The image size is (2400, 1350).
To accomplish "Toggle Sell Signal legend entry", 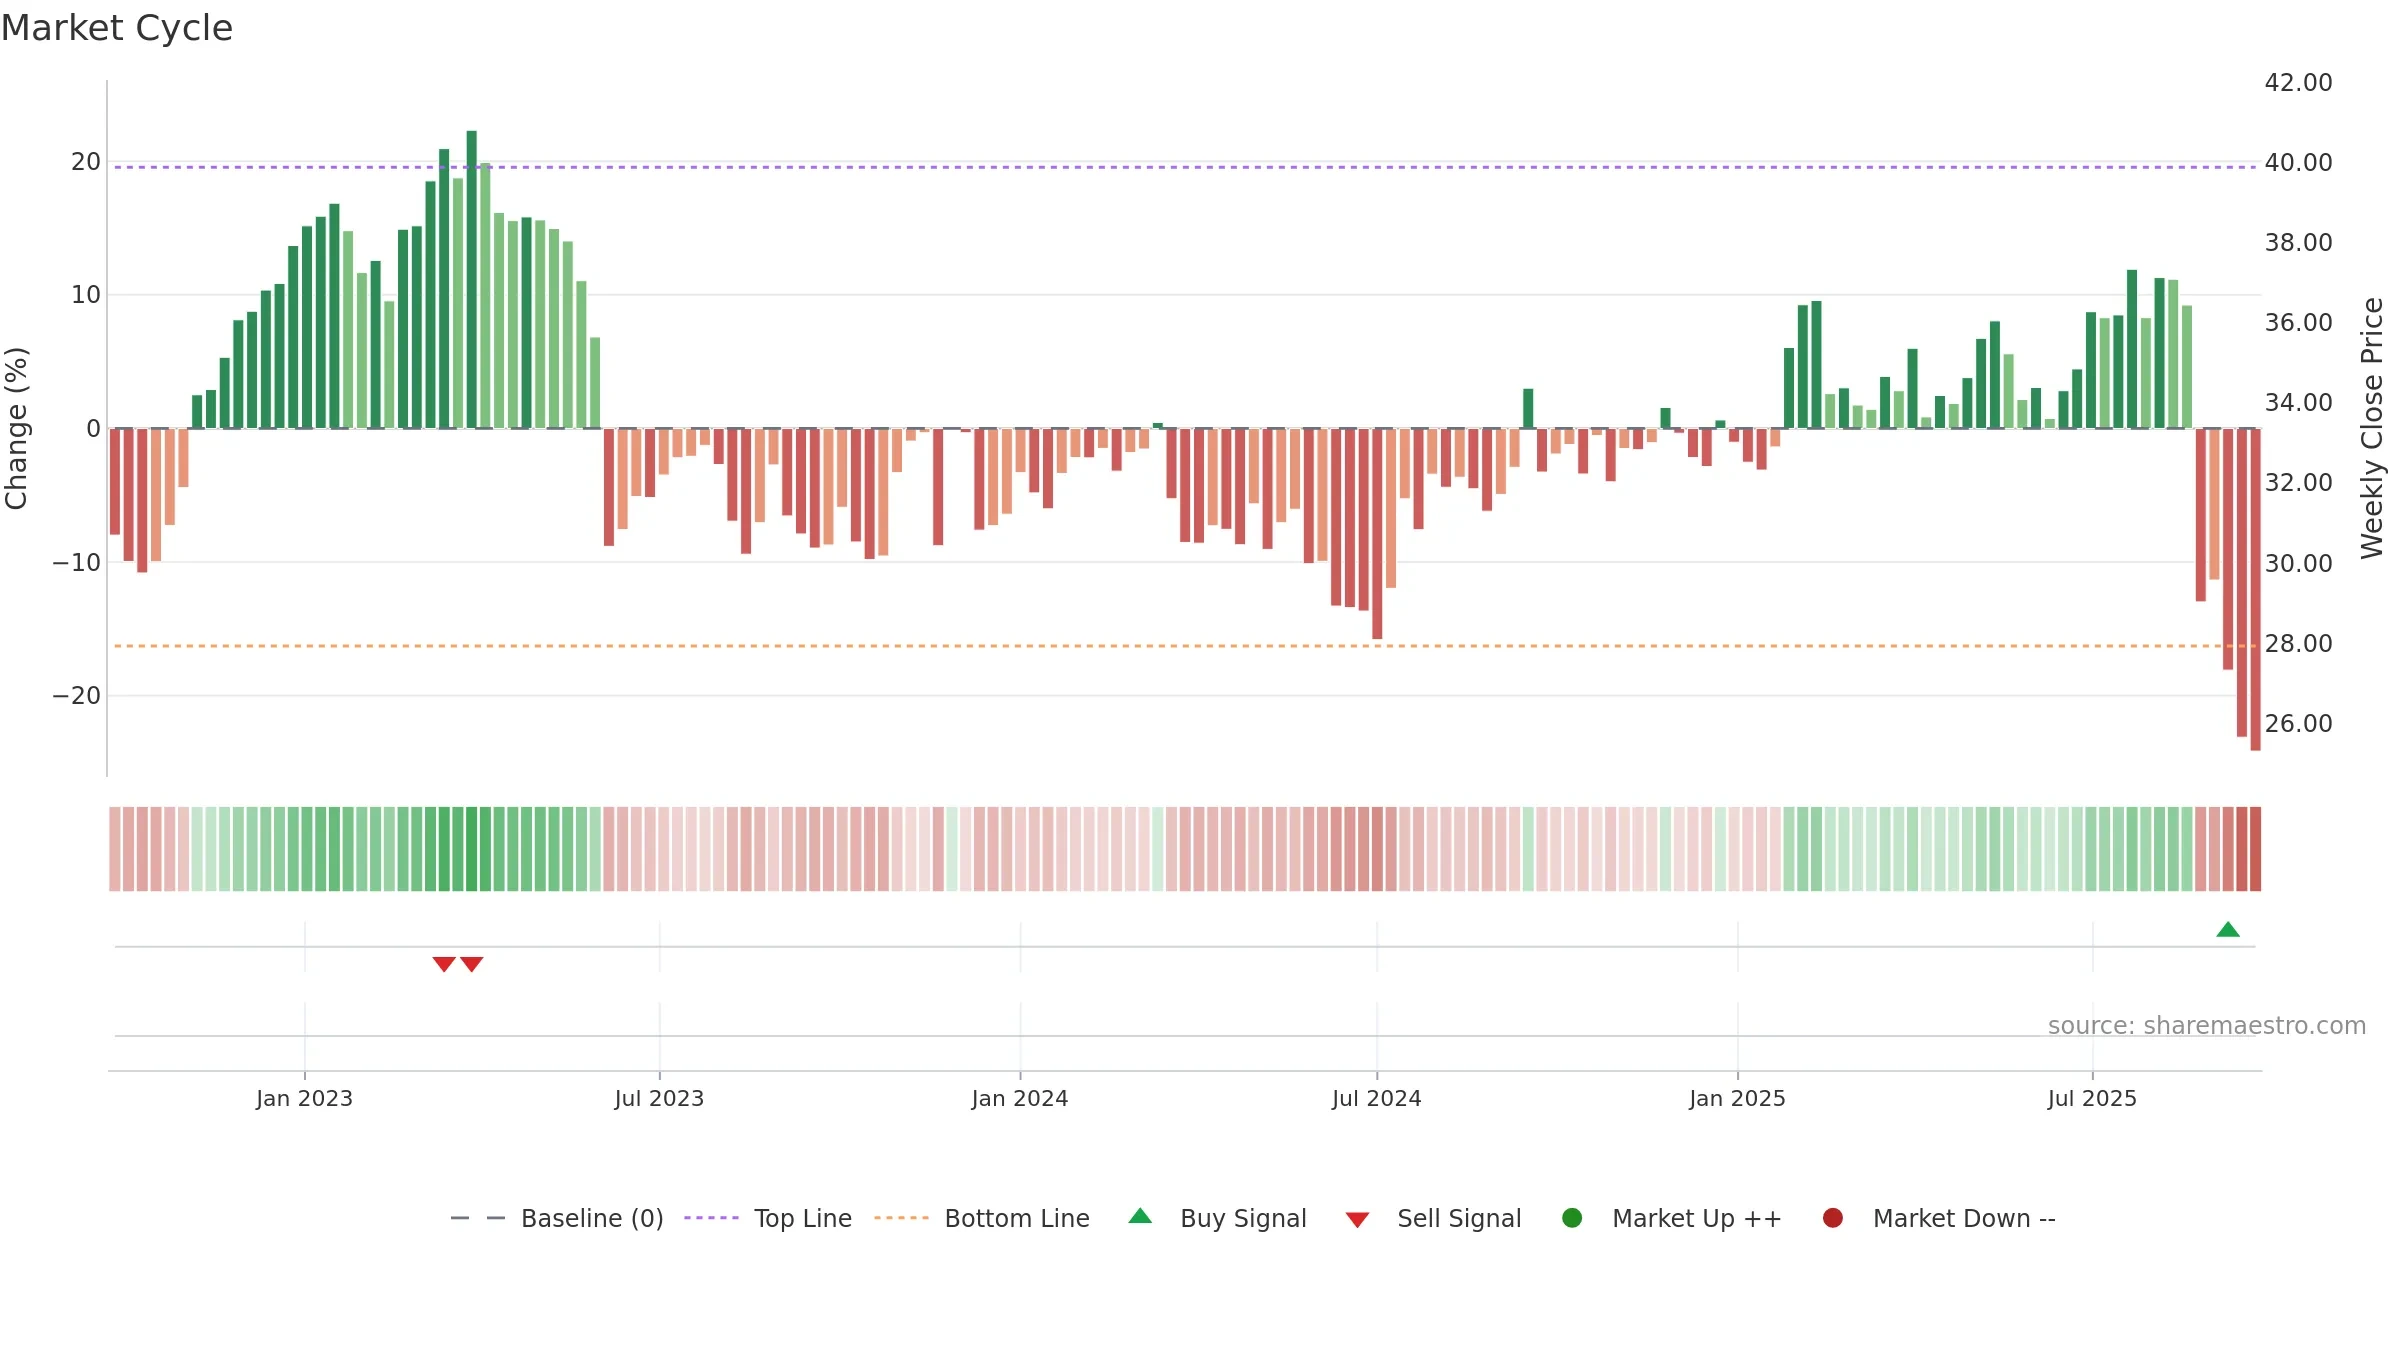I will click(1433, 1219).
